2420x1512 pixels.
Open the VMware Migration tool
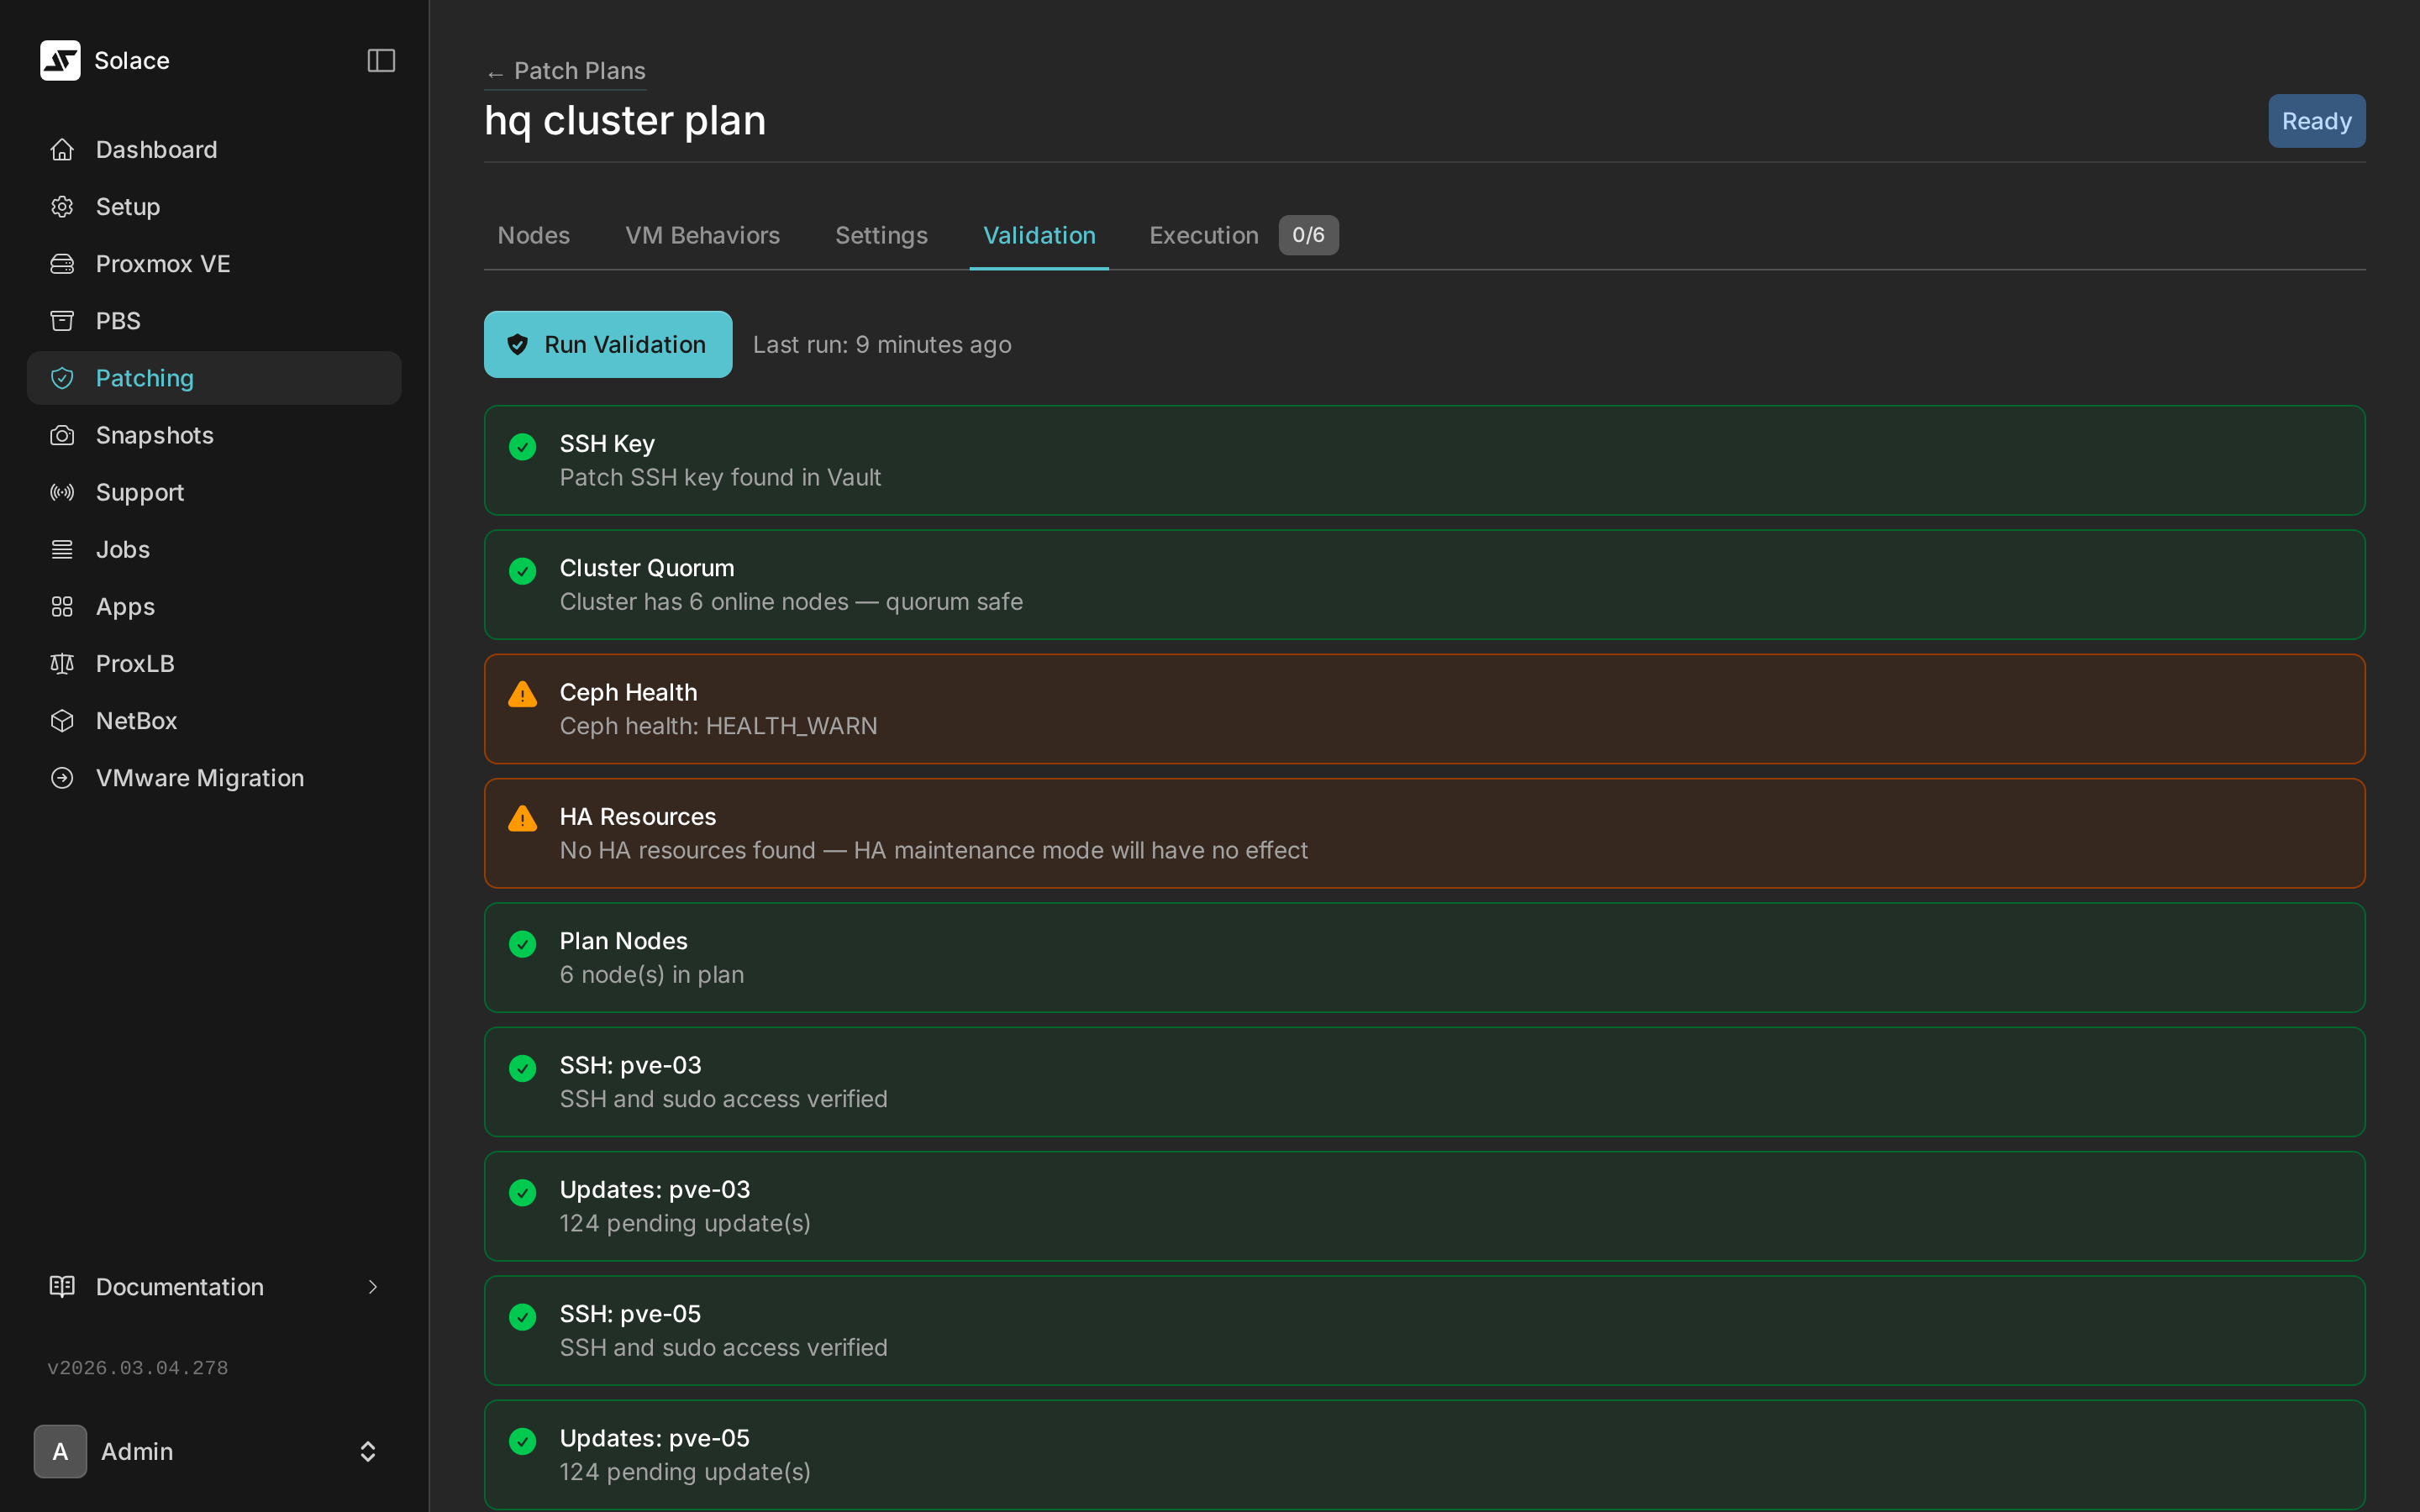point(199,777)
